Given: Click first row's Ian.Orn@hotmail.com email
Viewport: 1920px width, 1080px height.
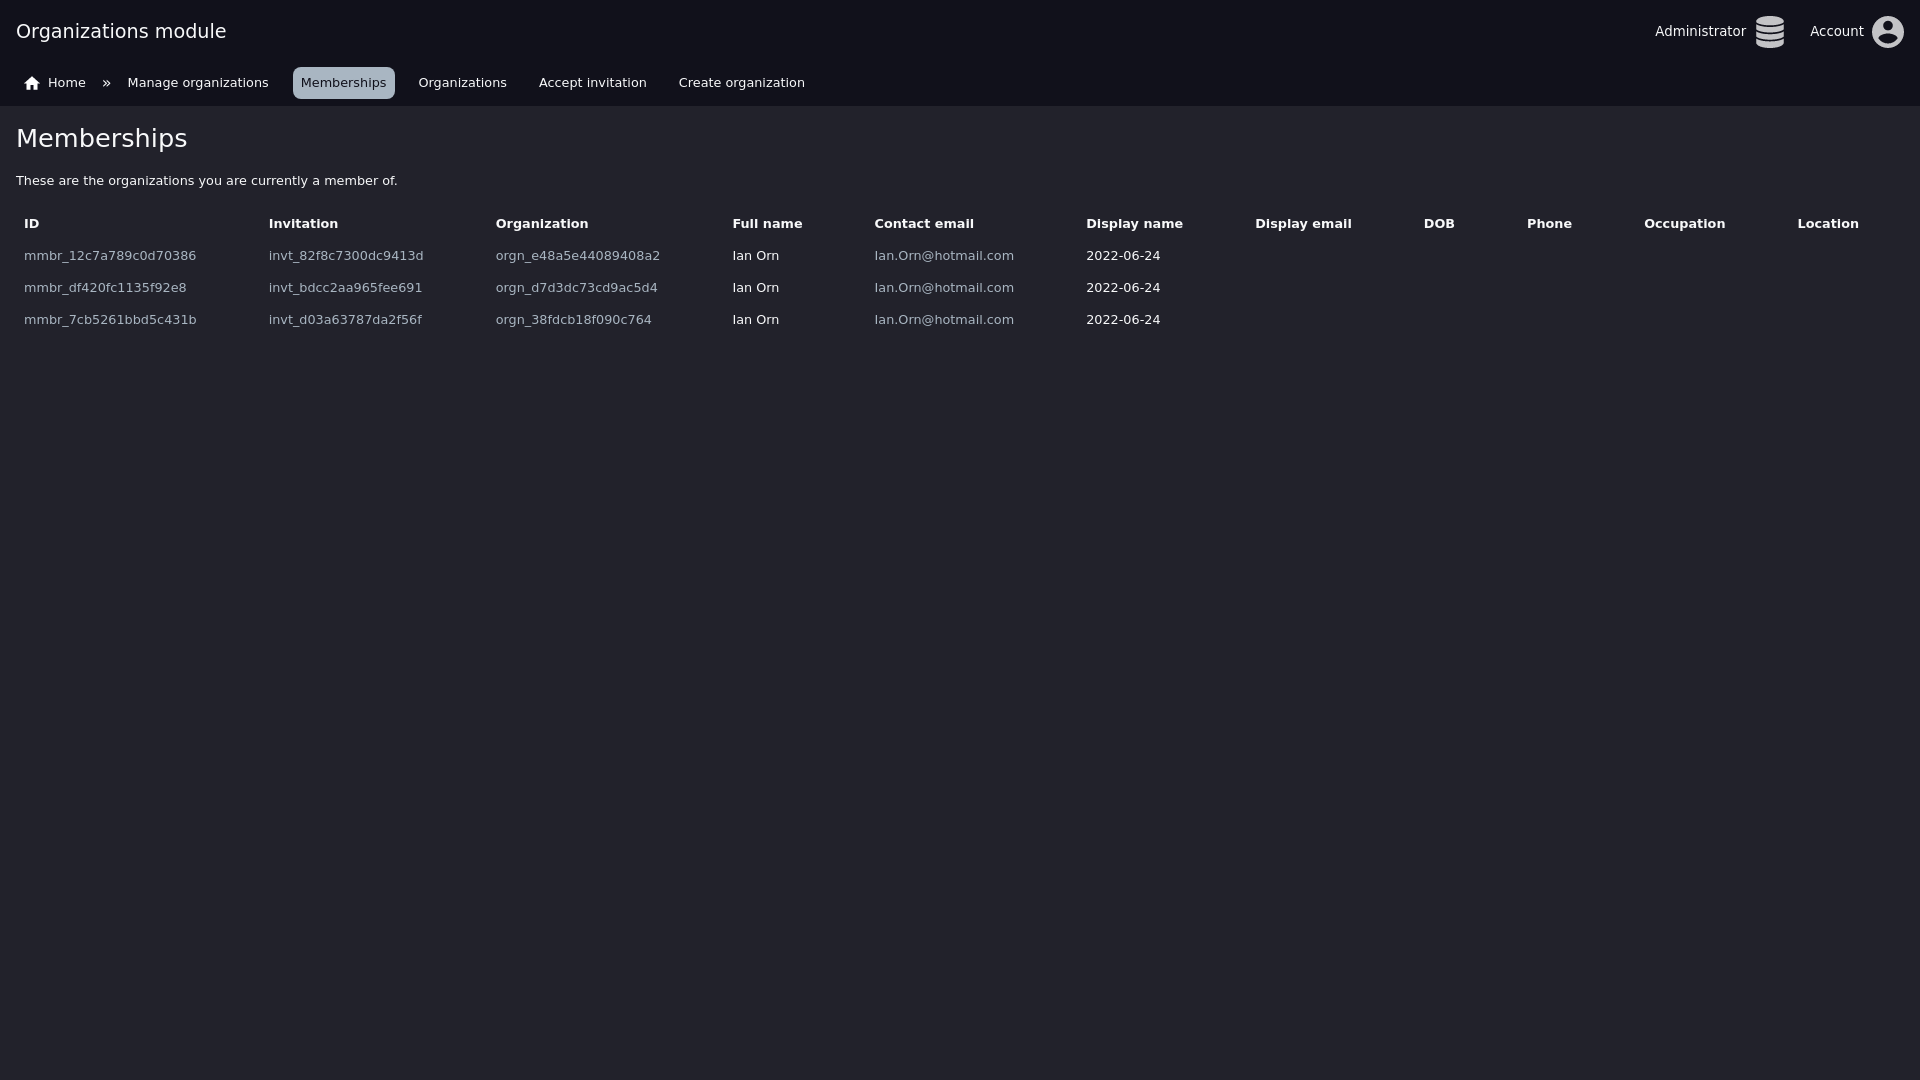Looking at the screenshot, I should pyautogui.click(x=943, y=256).
